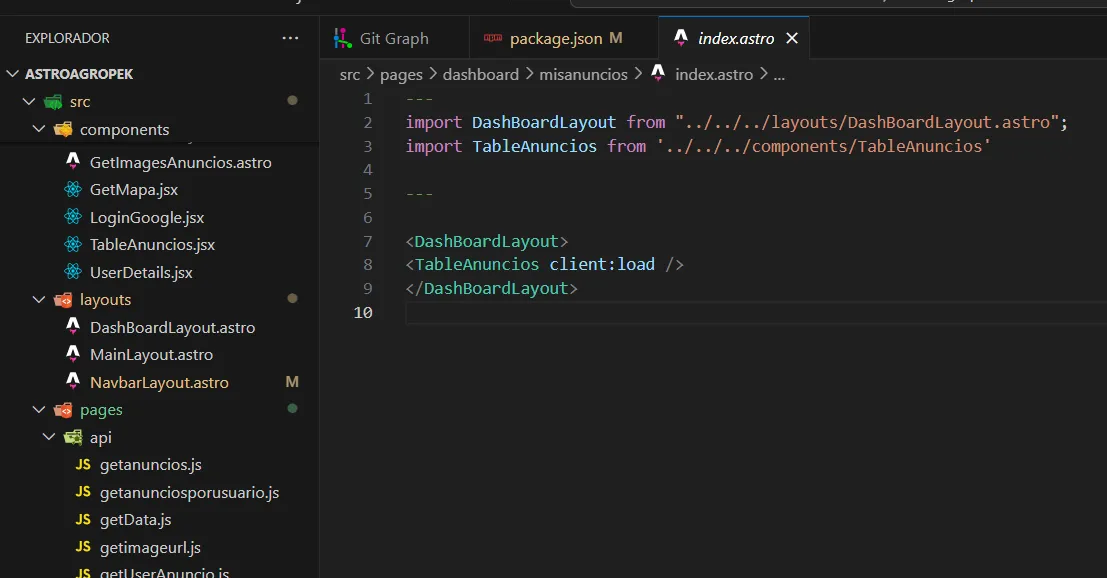Open Explorer more actions ellipsis menu
This screenshot has width=1107, height=578.
290,38
